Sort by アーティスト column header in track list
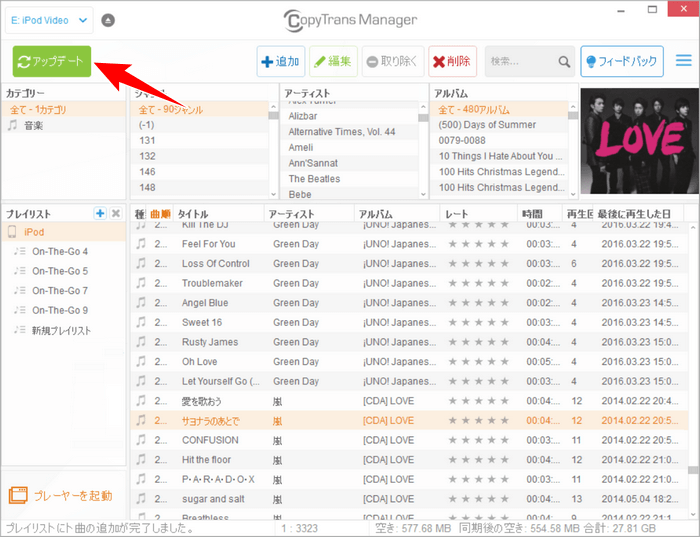700x537 pixels. click(309, 214)
